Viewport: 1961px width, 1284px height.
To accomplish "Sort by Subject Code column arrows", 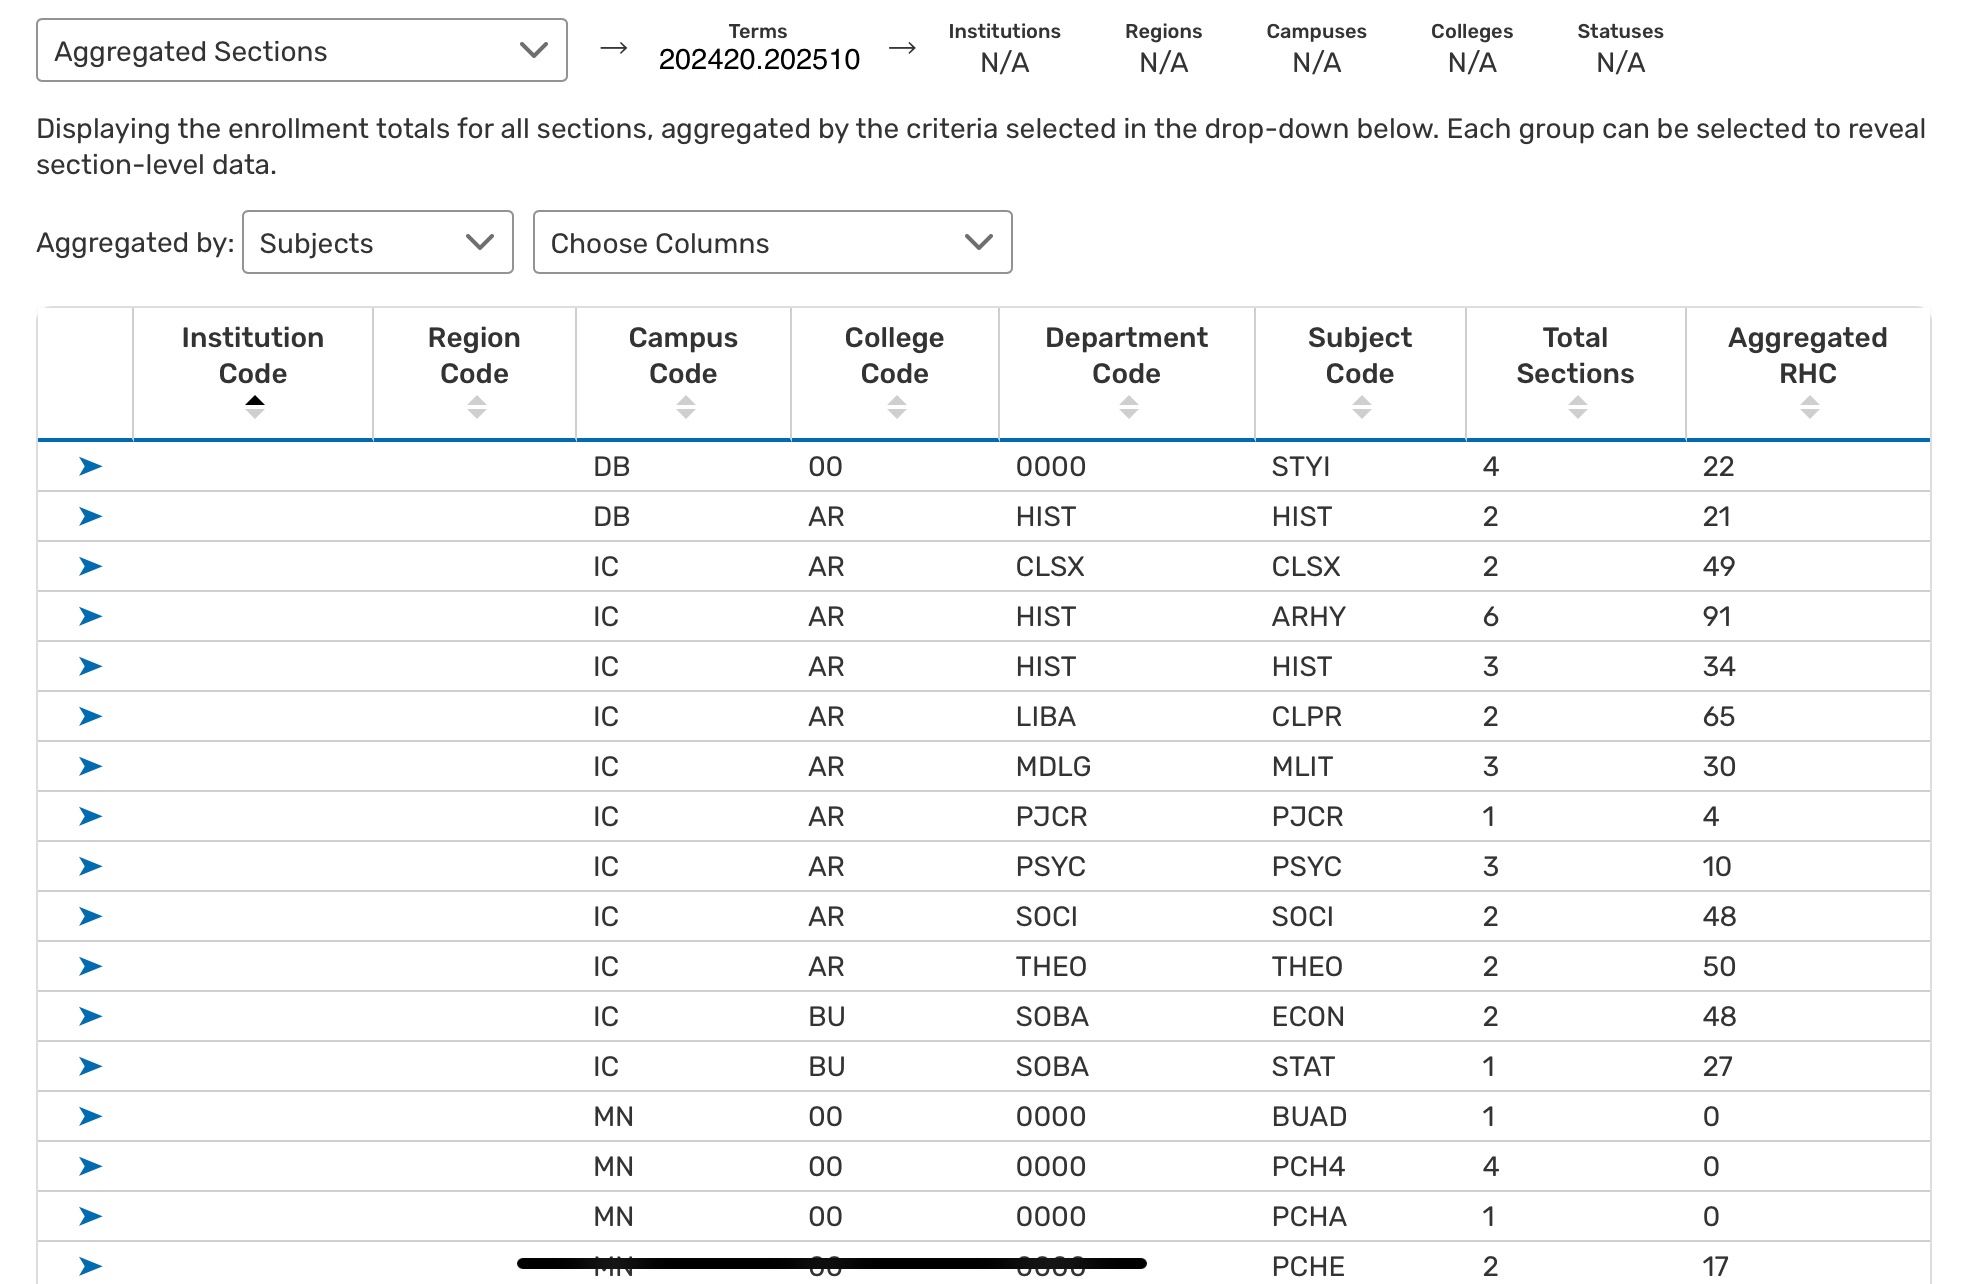I will pos(1361,406).
